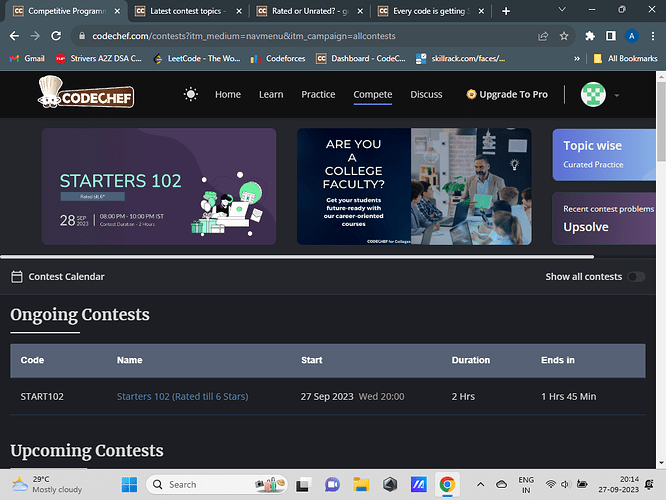Screen dimensions: 666x500
Task: Open Chrome from the taskbar
Action: pyautogui.click(x=447, y=485)
